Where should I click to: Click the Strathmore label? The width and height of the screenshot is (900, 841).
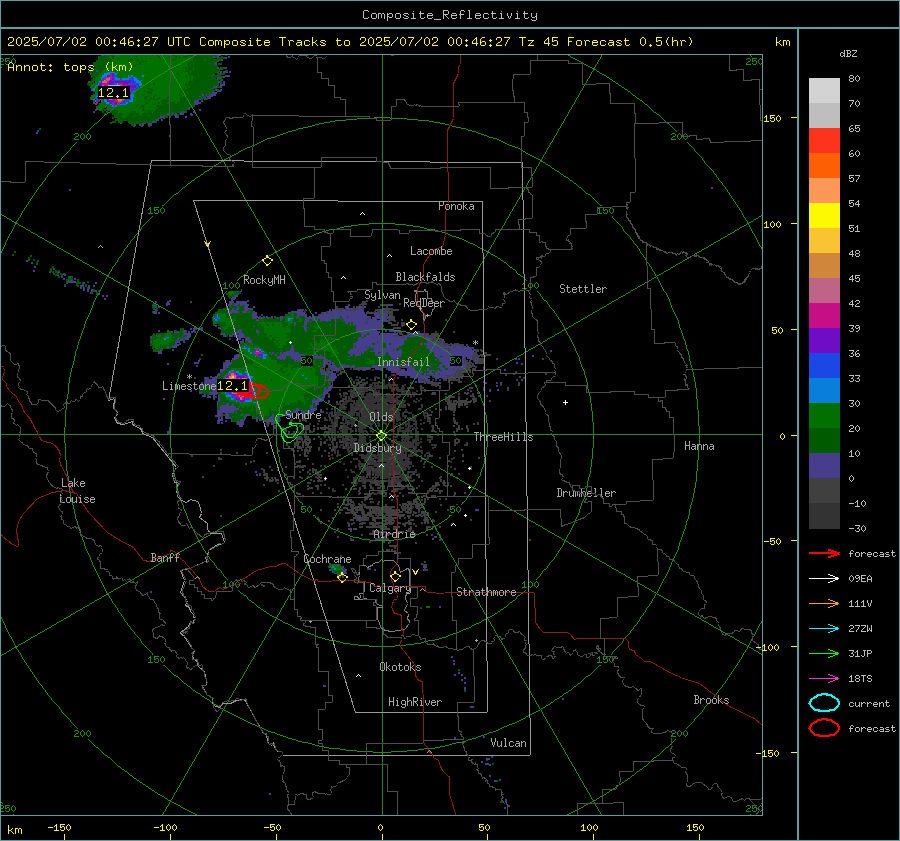coord(486,592)
